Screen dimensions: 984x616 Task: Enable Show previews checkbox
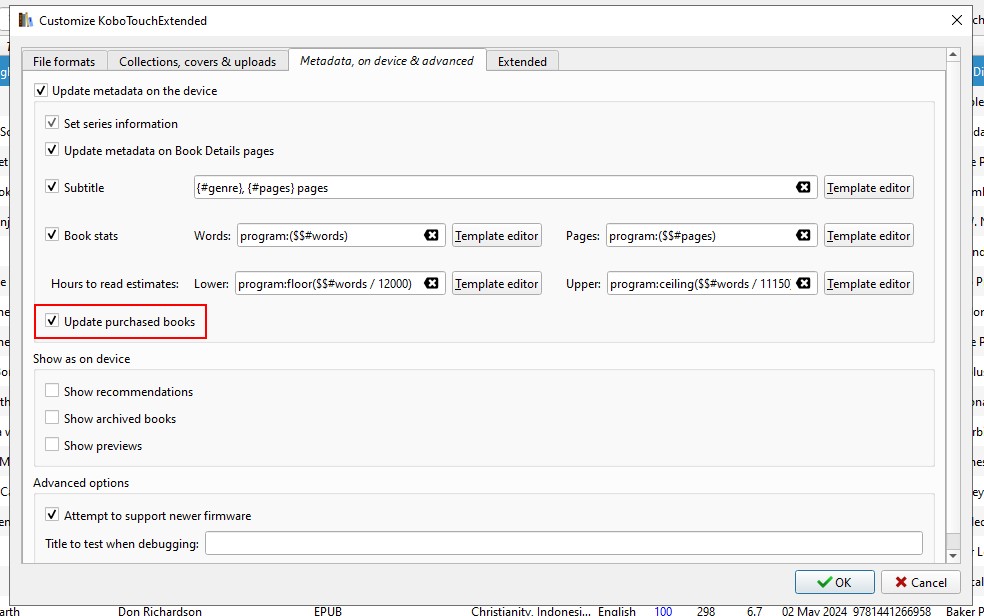[x=52, y=445]
